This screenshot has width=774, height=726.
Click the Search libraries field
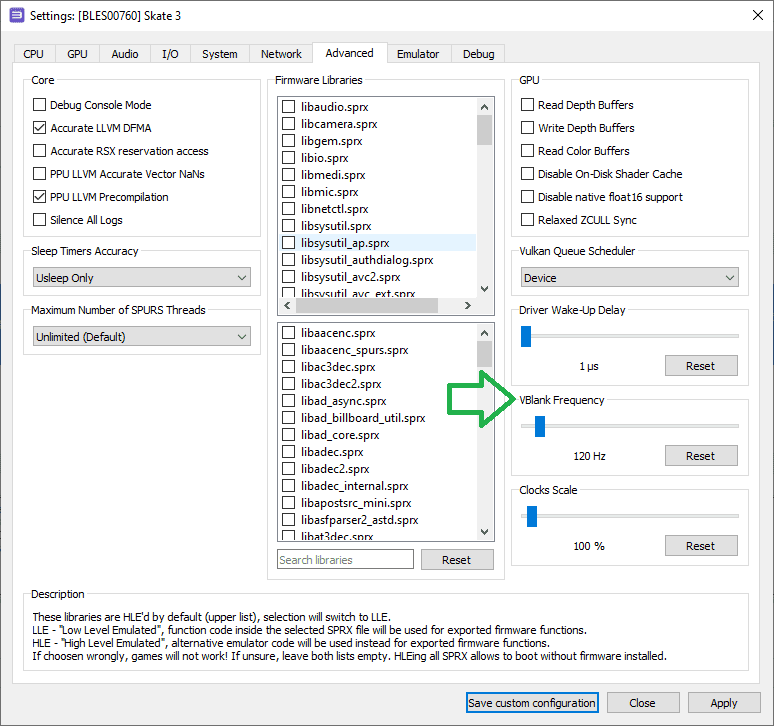click(x=345, y=560)
